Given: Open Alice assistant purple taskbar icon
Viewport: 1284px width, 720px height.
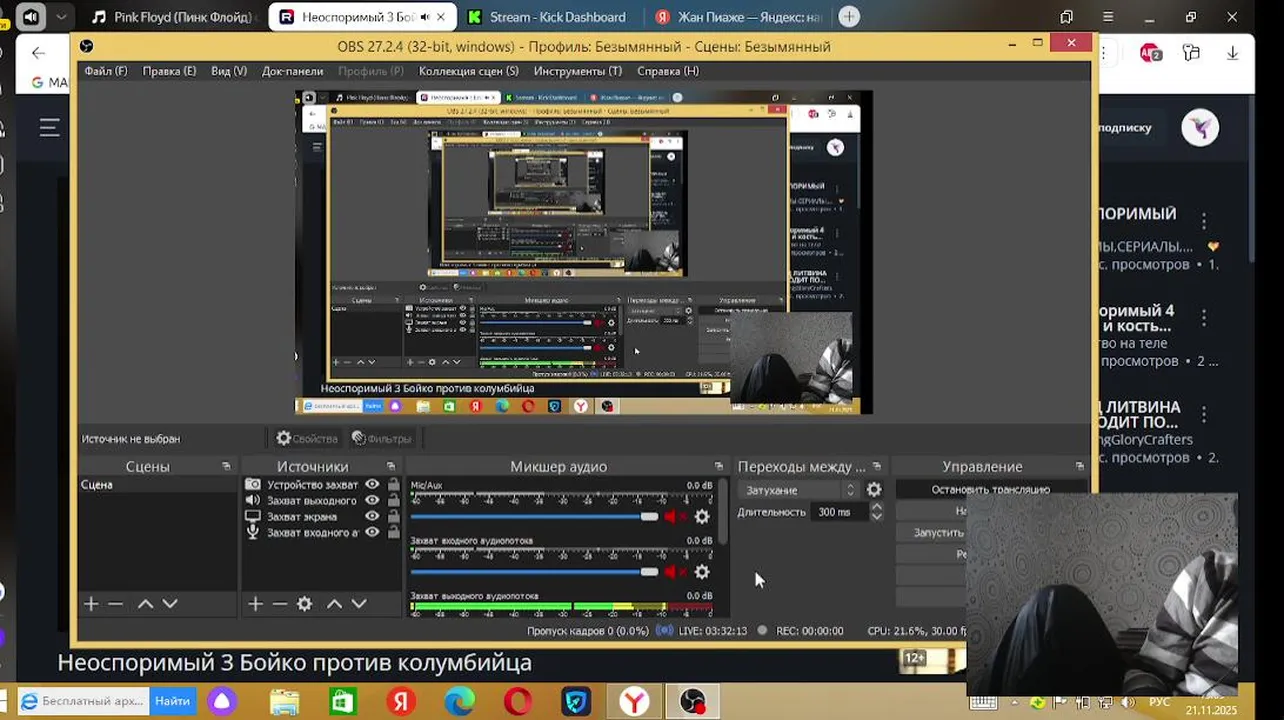Looking at the screenshot, I should click(222, 702).
